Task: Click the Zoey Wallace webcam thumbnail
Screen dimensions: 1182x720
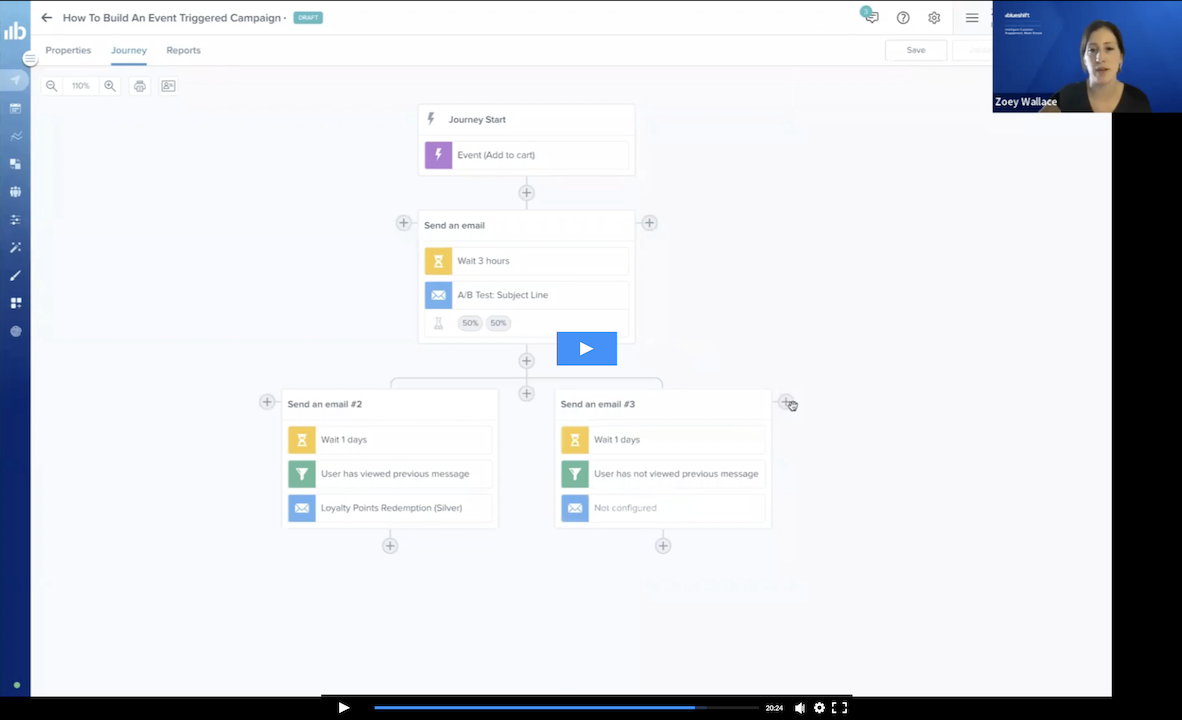Action: coord(1087,56)
